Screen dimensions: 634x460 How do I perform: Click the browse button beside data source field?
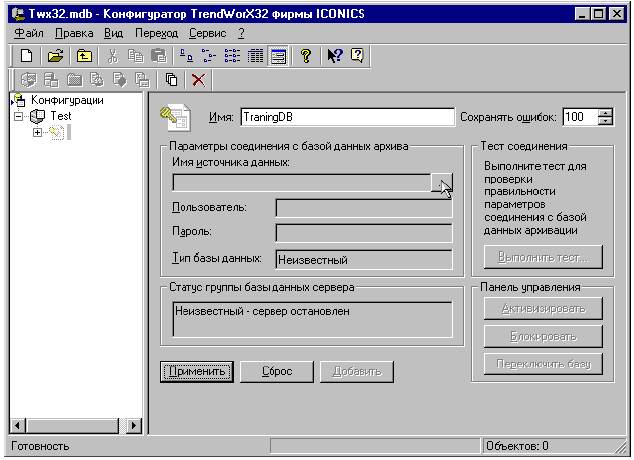[x=441, y=183]
